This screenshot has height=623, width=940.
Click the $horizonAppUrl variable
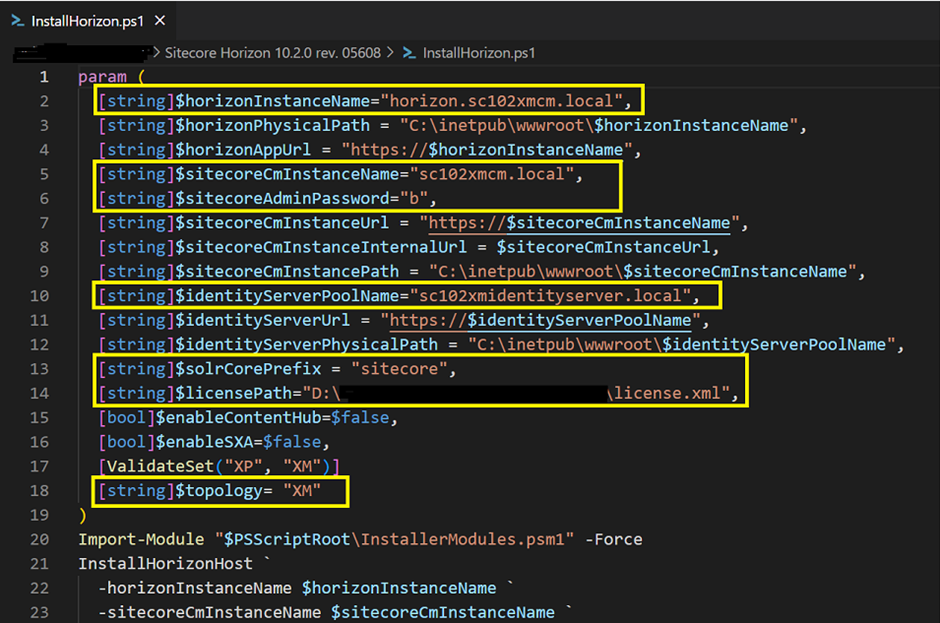click(x=243, y=149)
